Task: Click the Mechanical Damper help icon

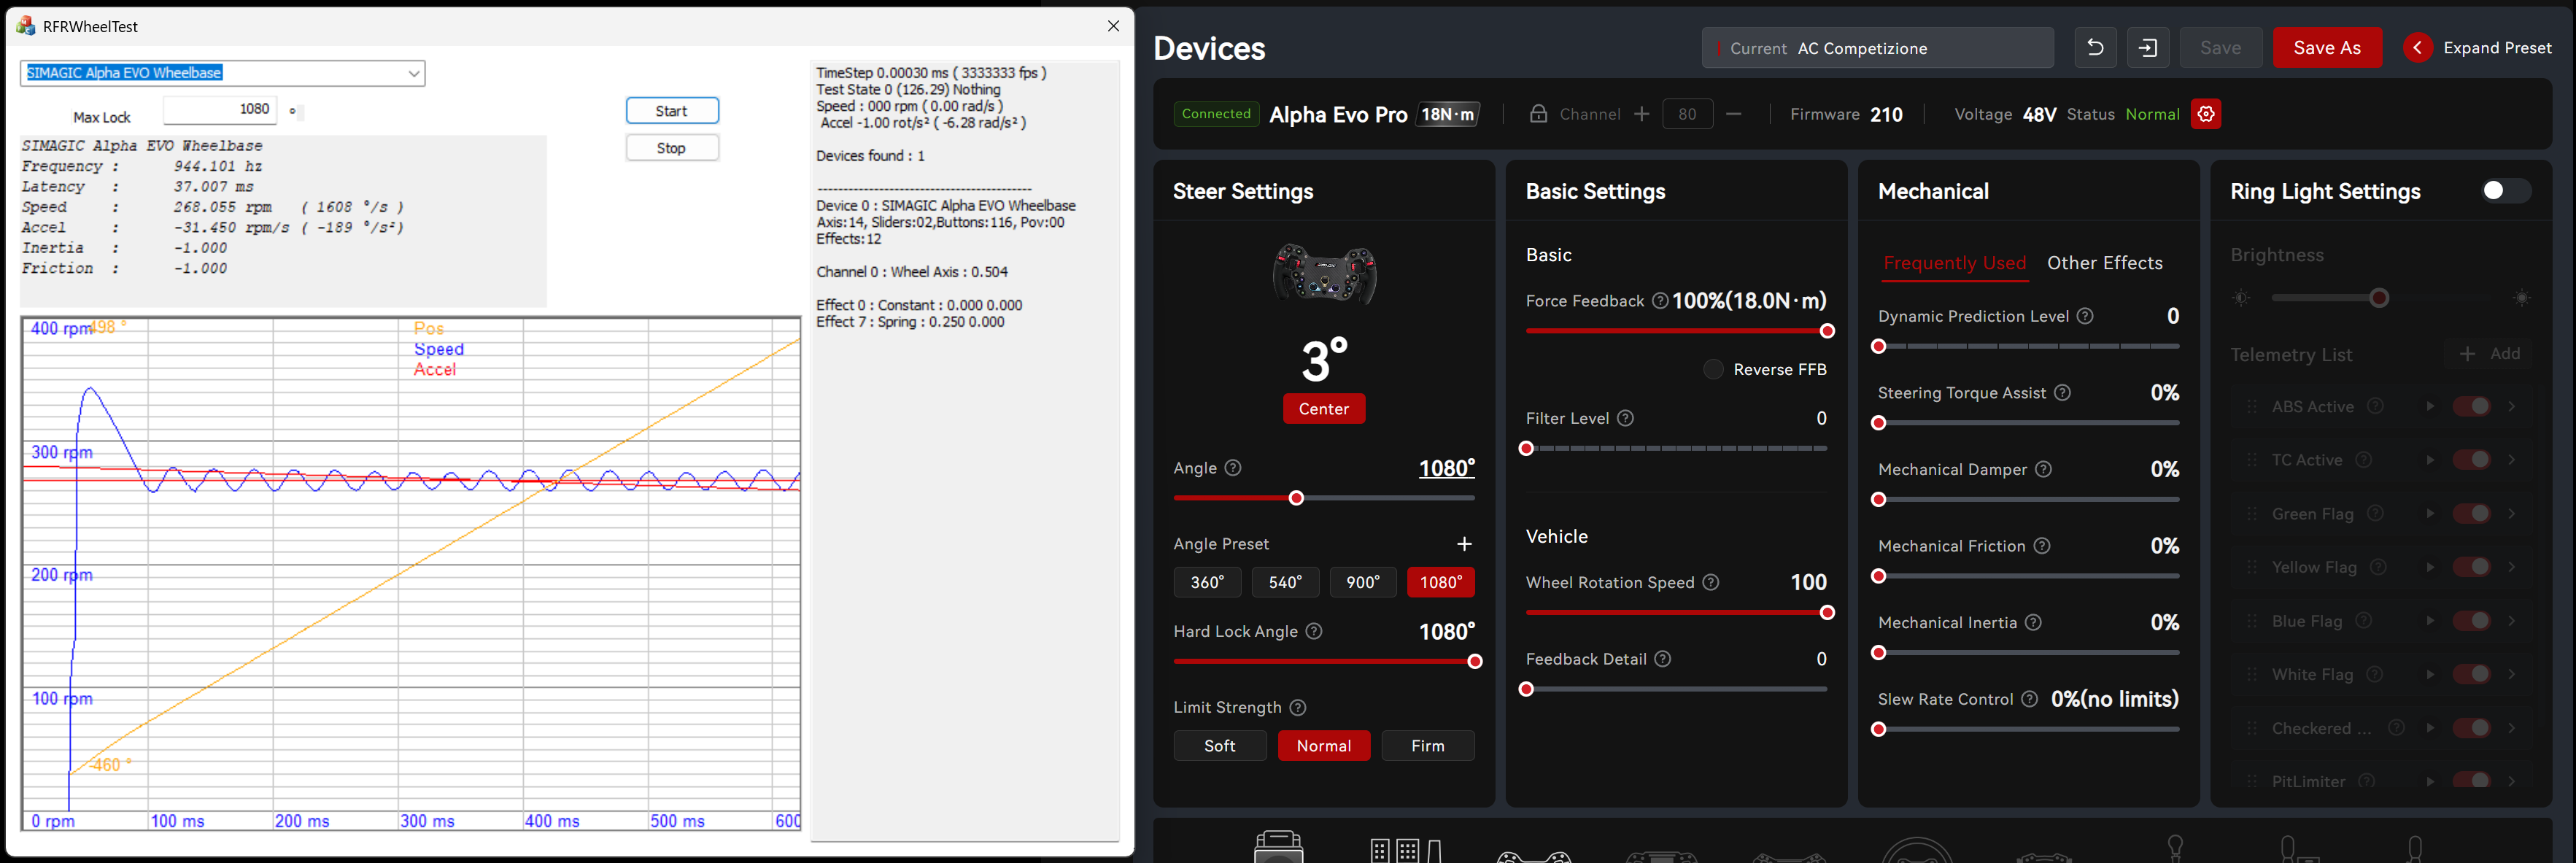Action: coord(2044,469)
